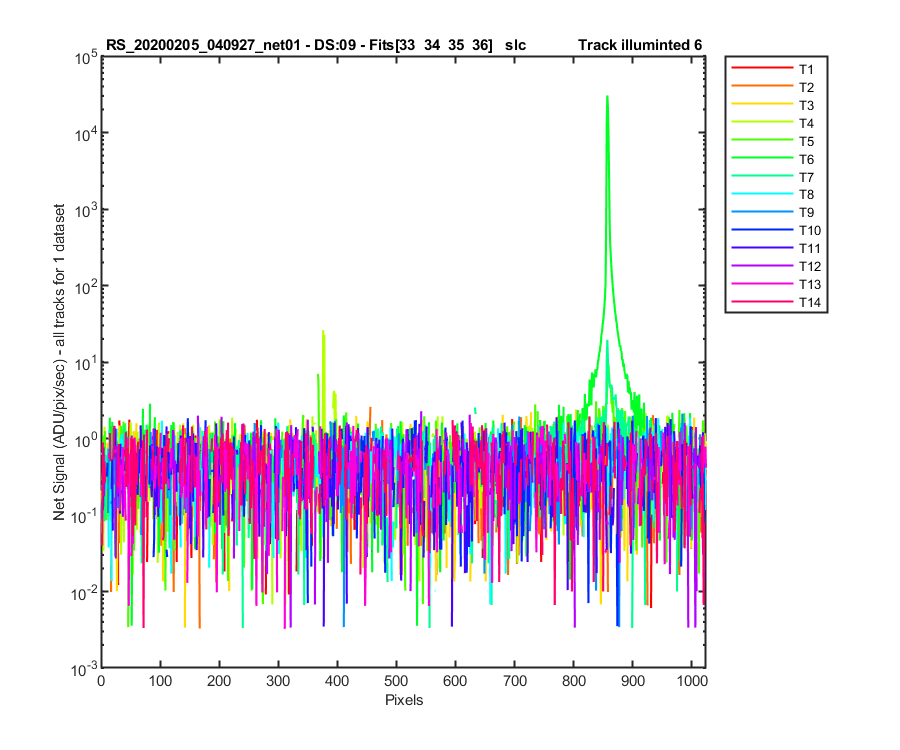
Task: Click the x-axis tick label 1000
Action: tap(692, 681)
